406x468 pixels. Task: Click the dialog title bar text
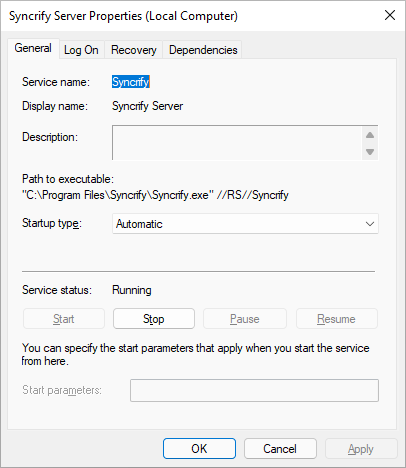123,16
